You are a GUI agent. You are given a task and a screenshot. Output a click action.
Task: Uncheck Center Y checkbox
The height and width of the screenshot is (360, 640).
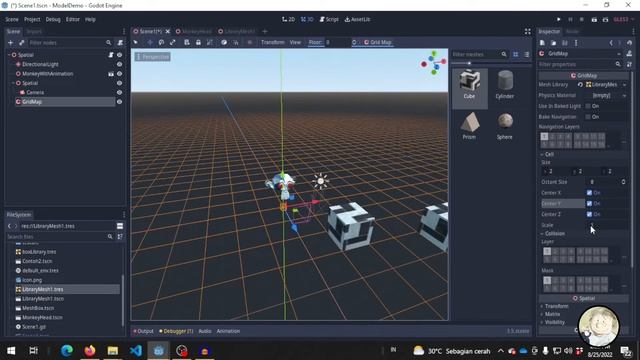pyautogui.click(x=589, y=203)
